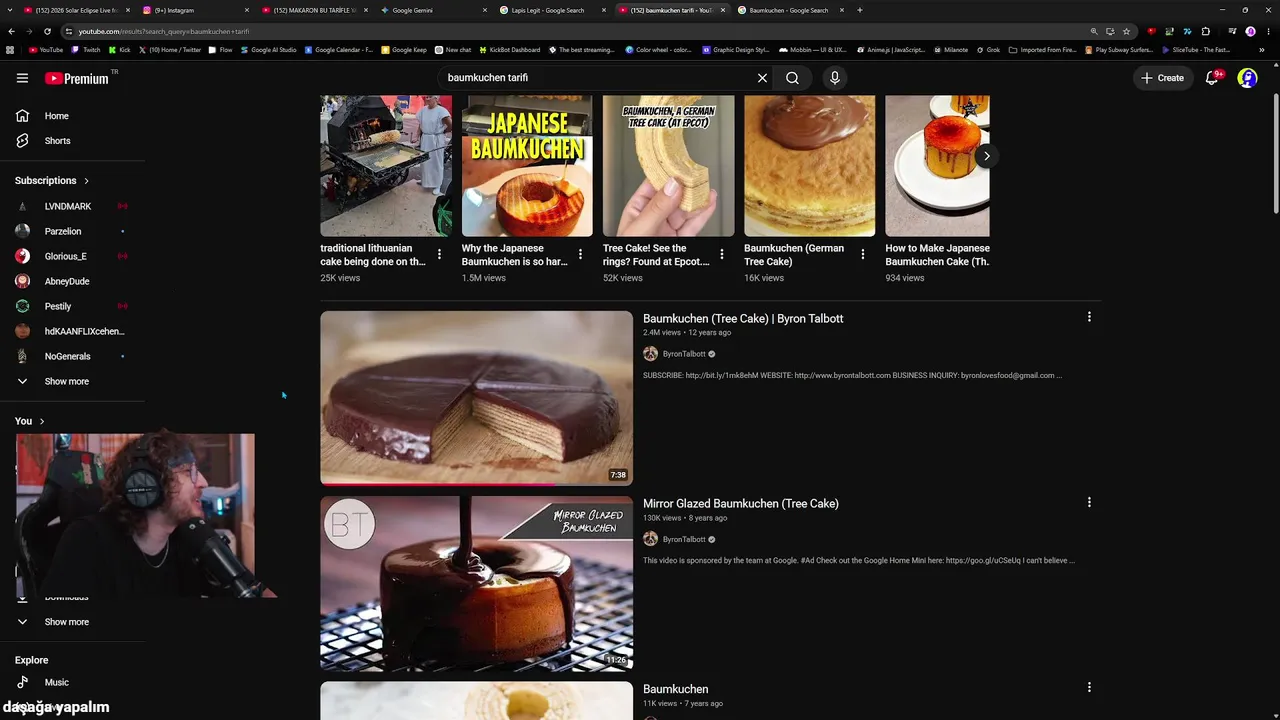The height and width of the screenshot is (720, 1280).
Task: Close the baumkuchen tarifi YouTube tab
Action: tap(722, 10)
